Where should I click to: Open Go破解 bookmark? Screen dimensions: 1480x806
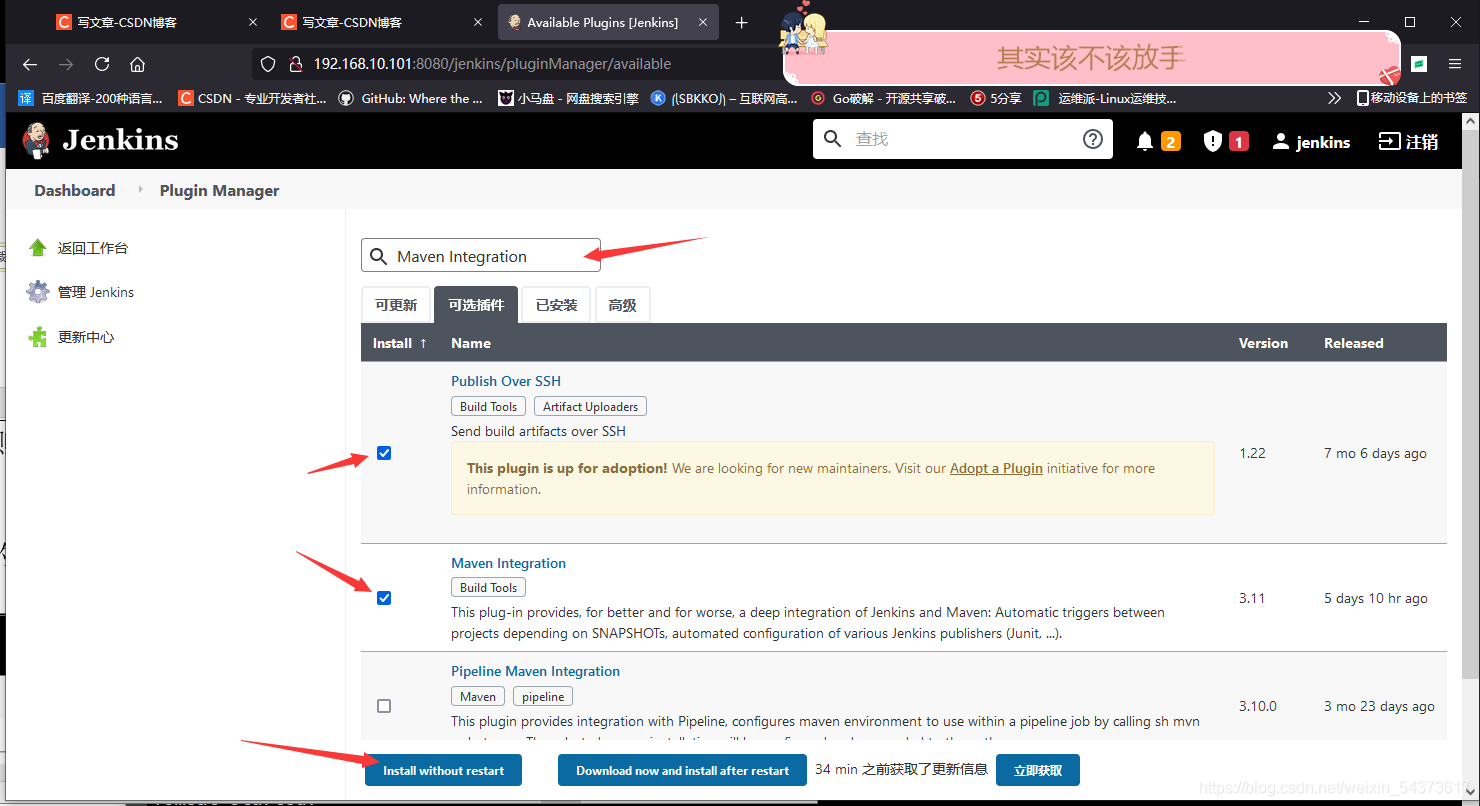point(884,98)
